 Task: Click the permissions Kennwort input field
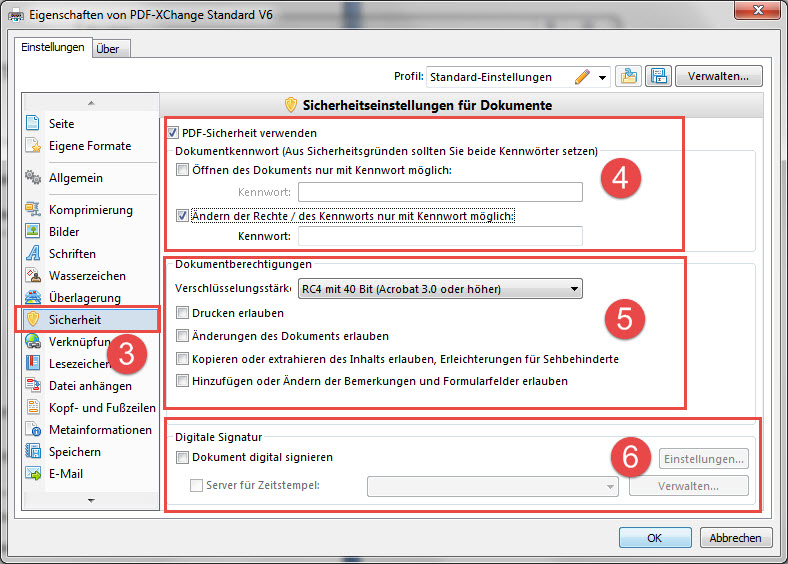pos(440,236)
